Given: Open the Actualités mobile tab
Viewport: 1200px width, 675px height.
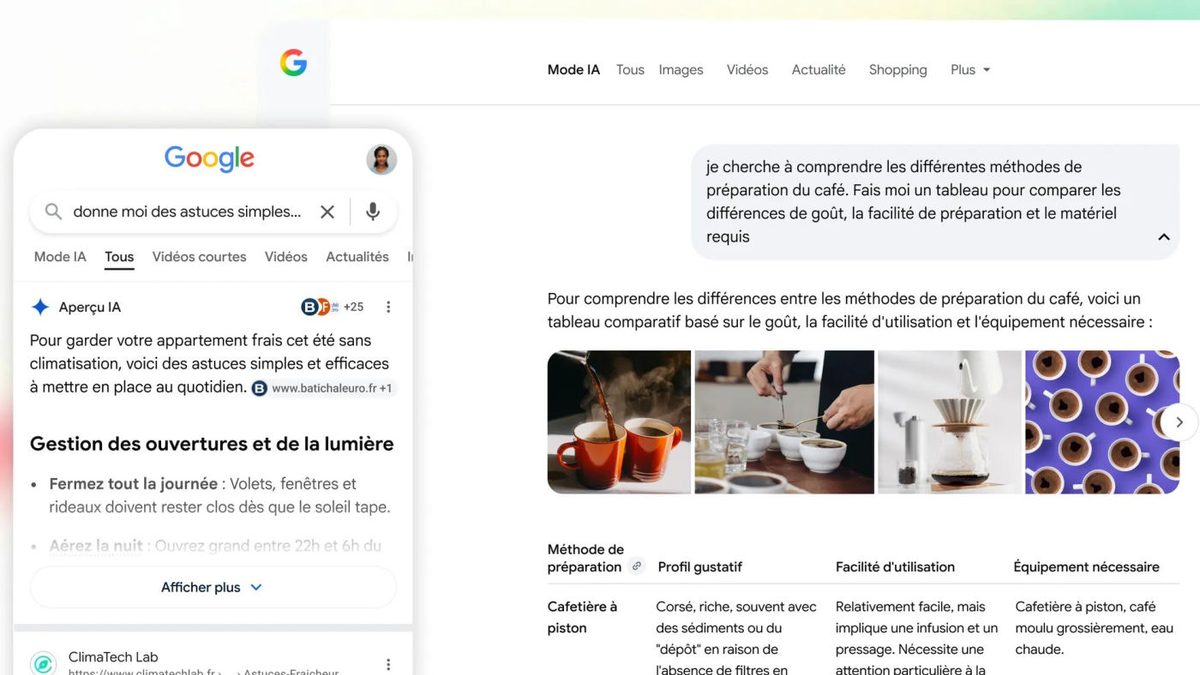Looking at the screenshot, I should coord(357,257).
